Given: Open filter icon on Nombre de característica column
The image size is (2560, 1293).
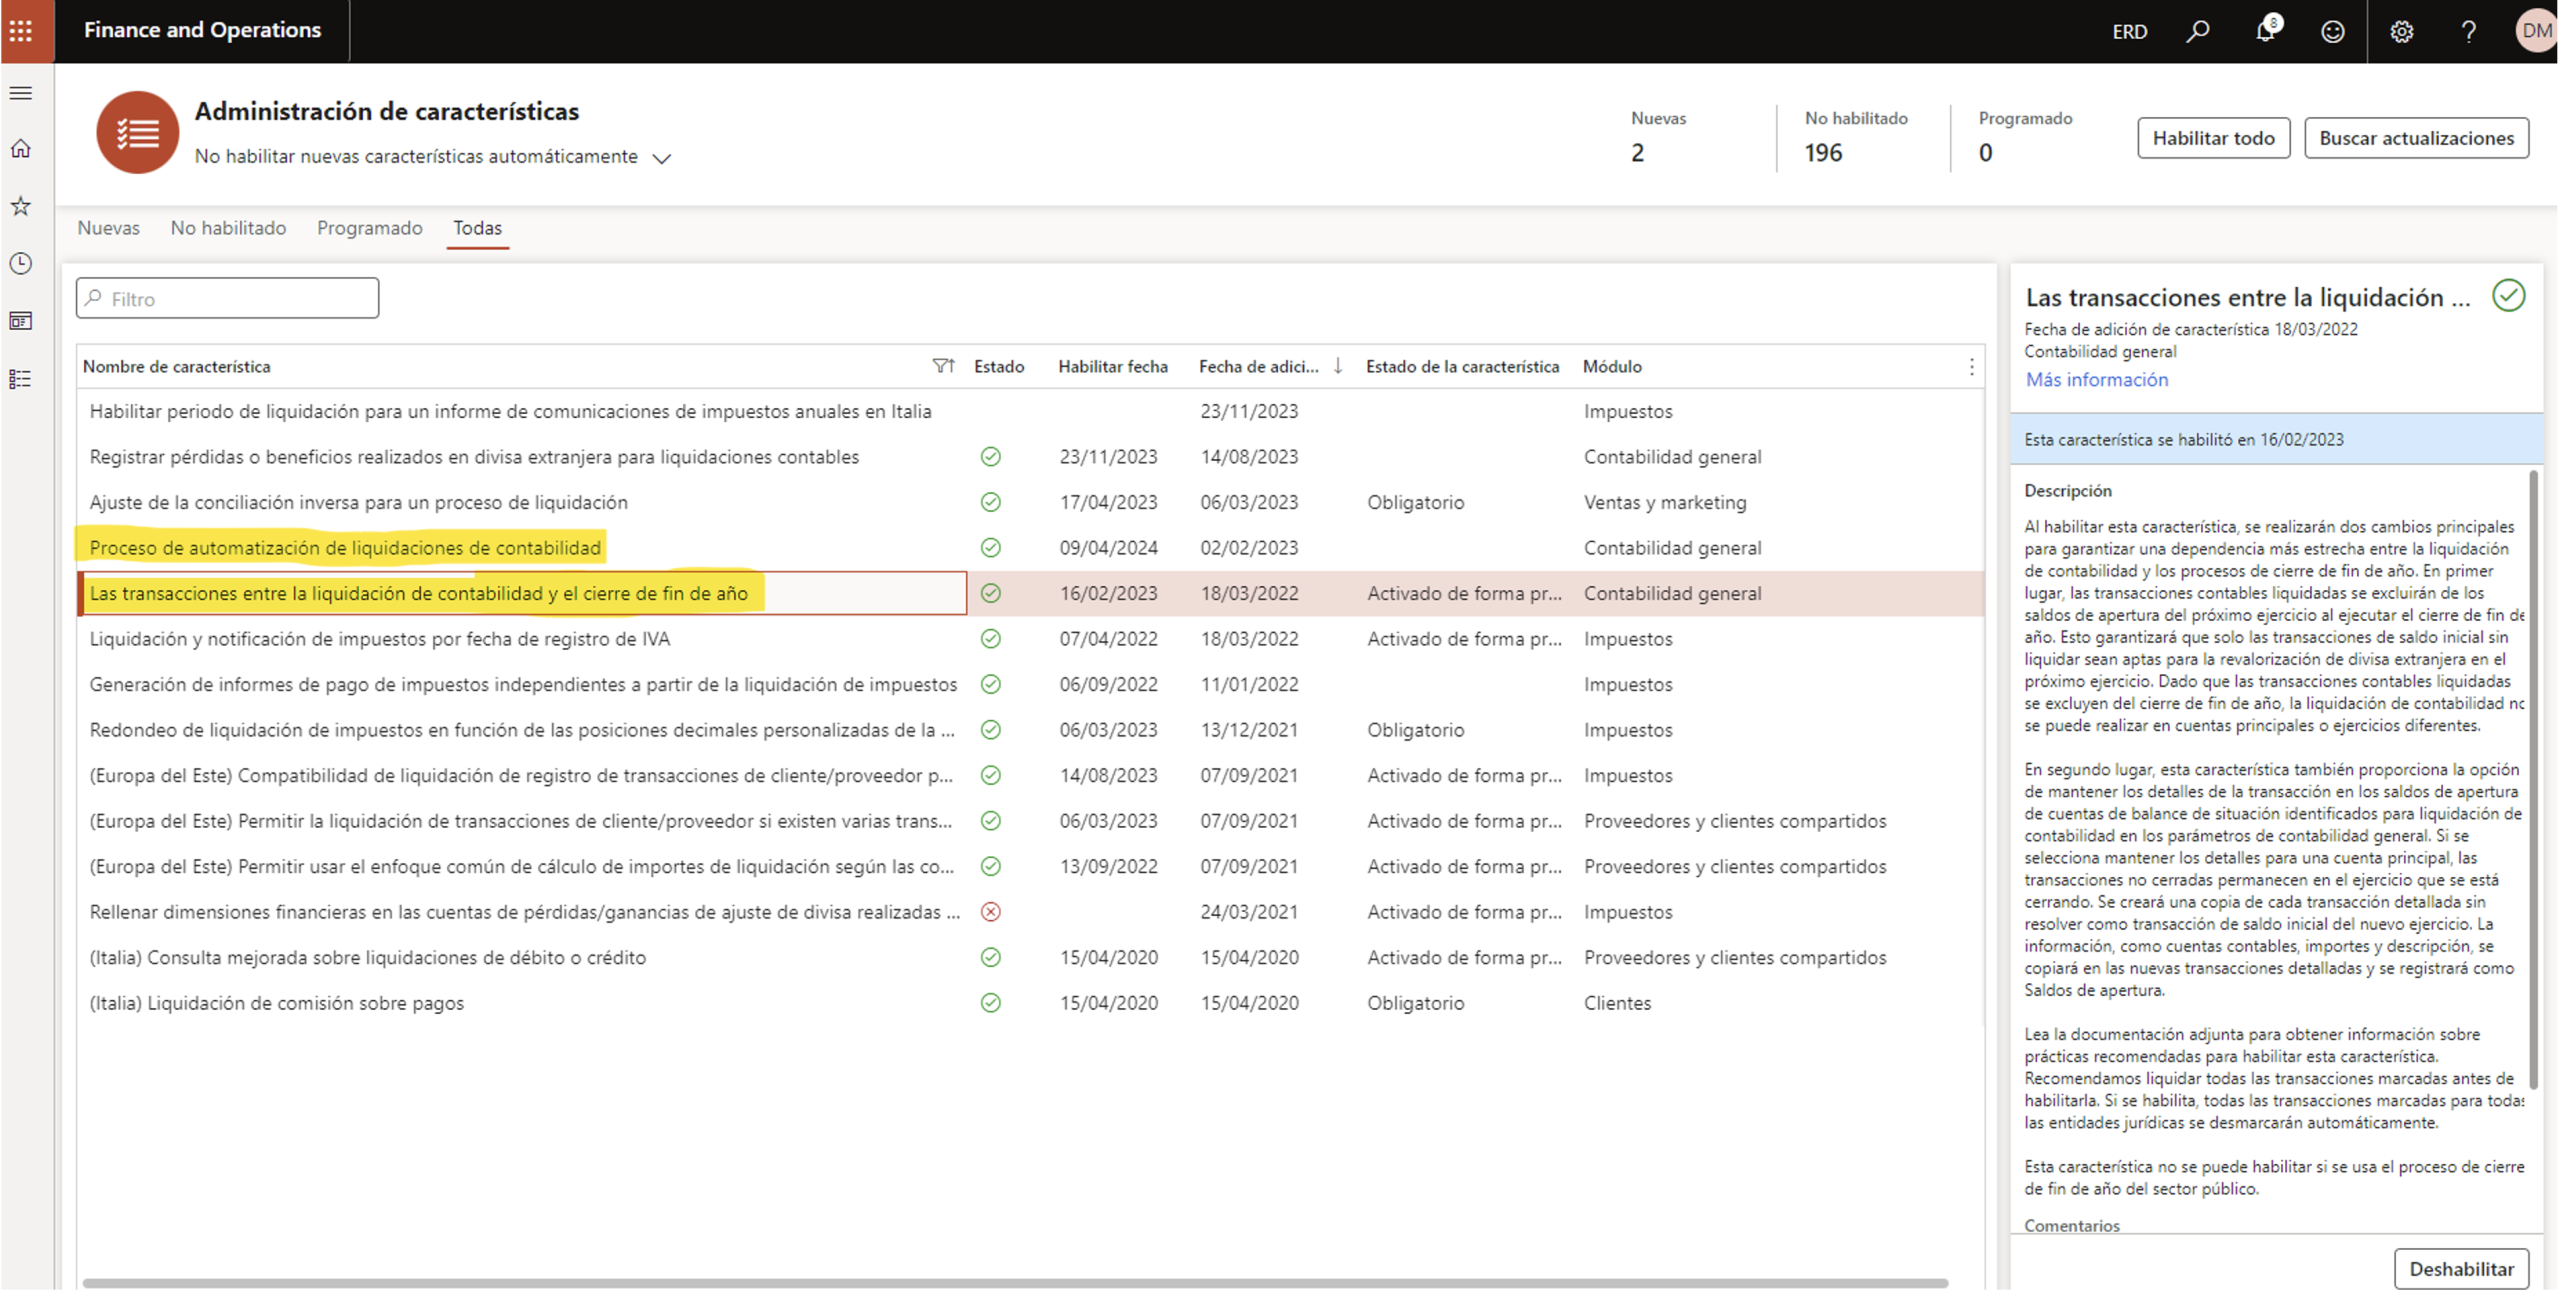Looking at the screenshot, I should click(x=942, y=366).
